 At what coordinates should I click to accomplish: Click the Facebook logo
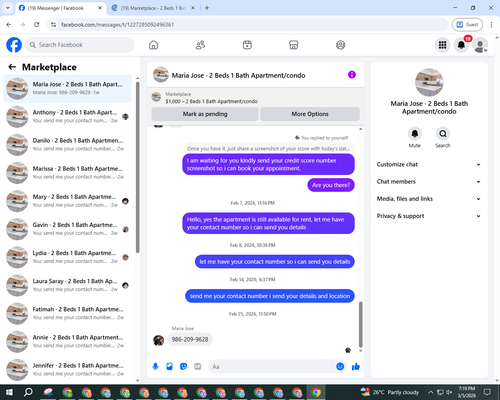14,45
